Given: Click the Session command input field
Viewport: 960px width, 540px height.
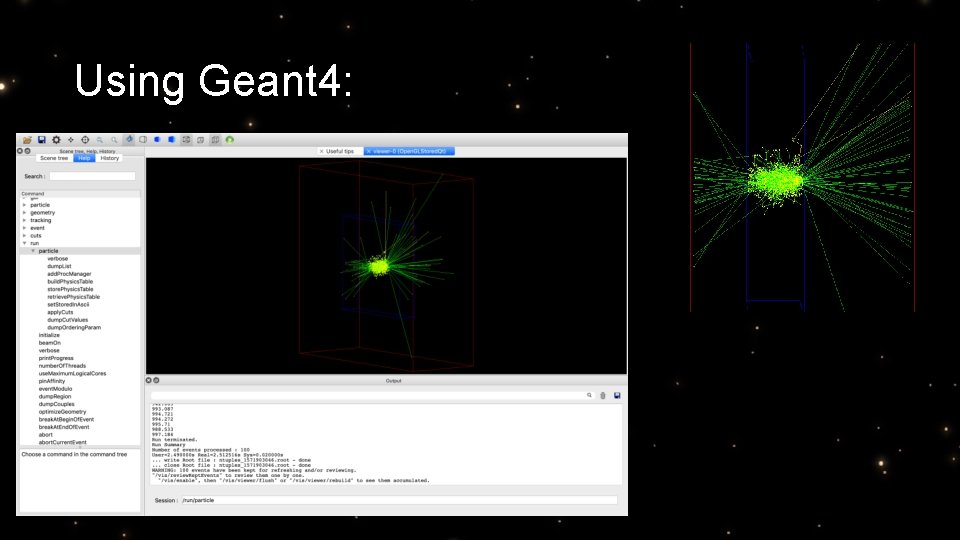Looking at the screenshot, I should (x=399, y=500).
